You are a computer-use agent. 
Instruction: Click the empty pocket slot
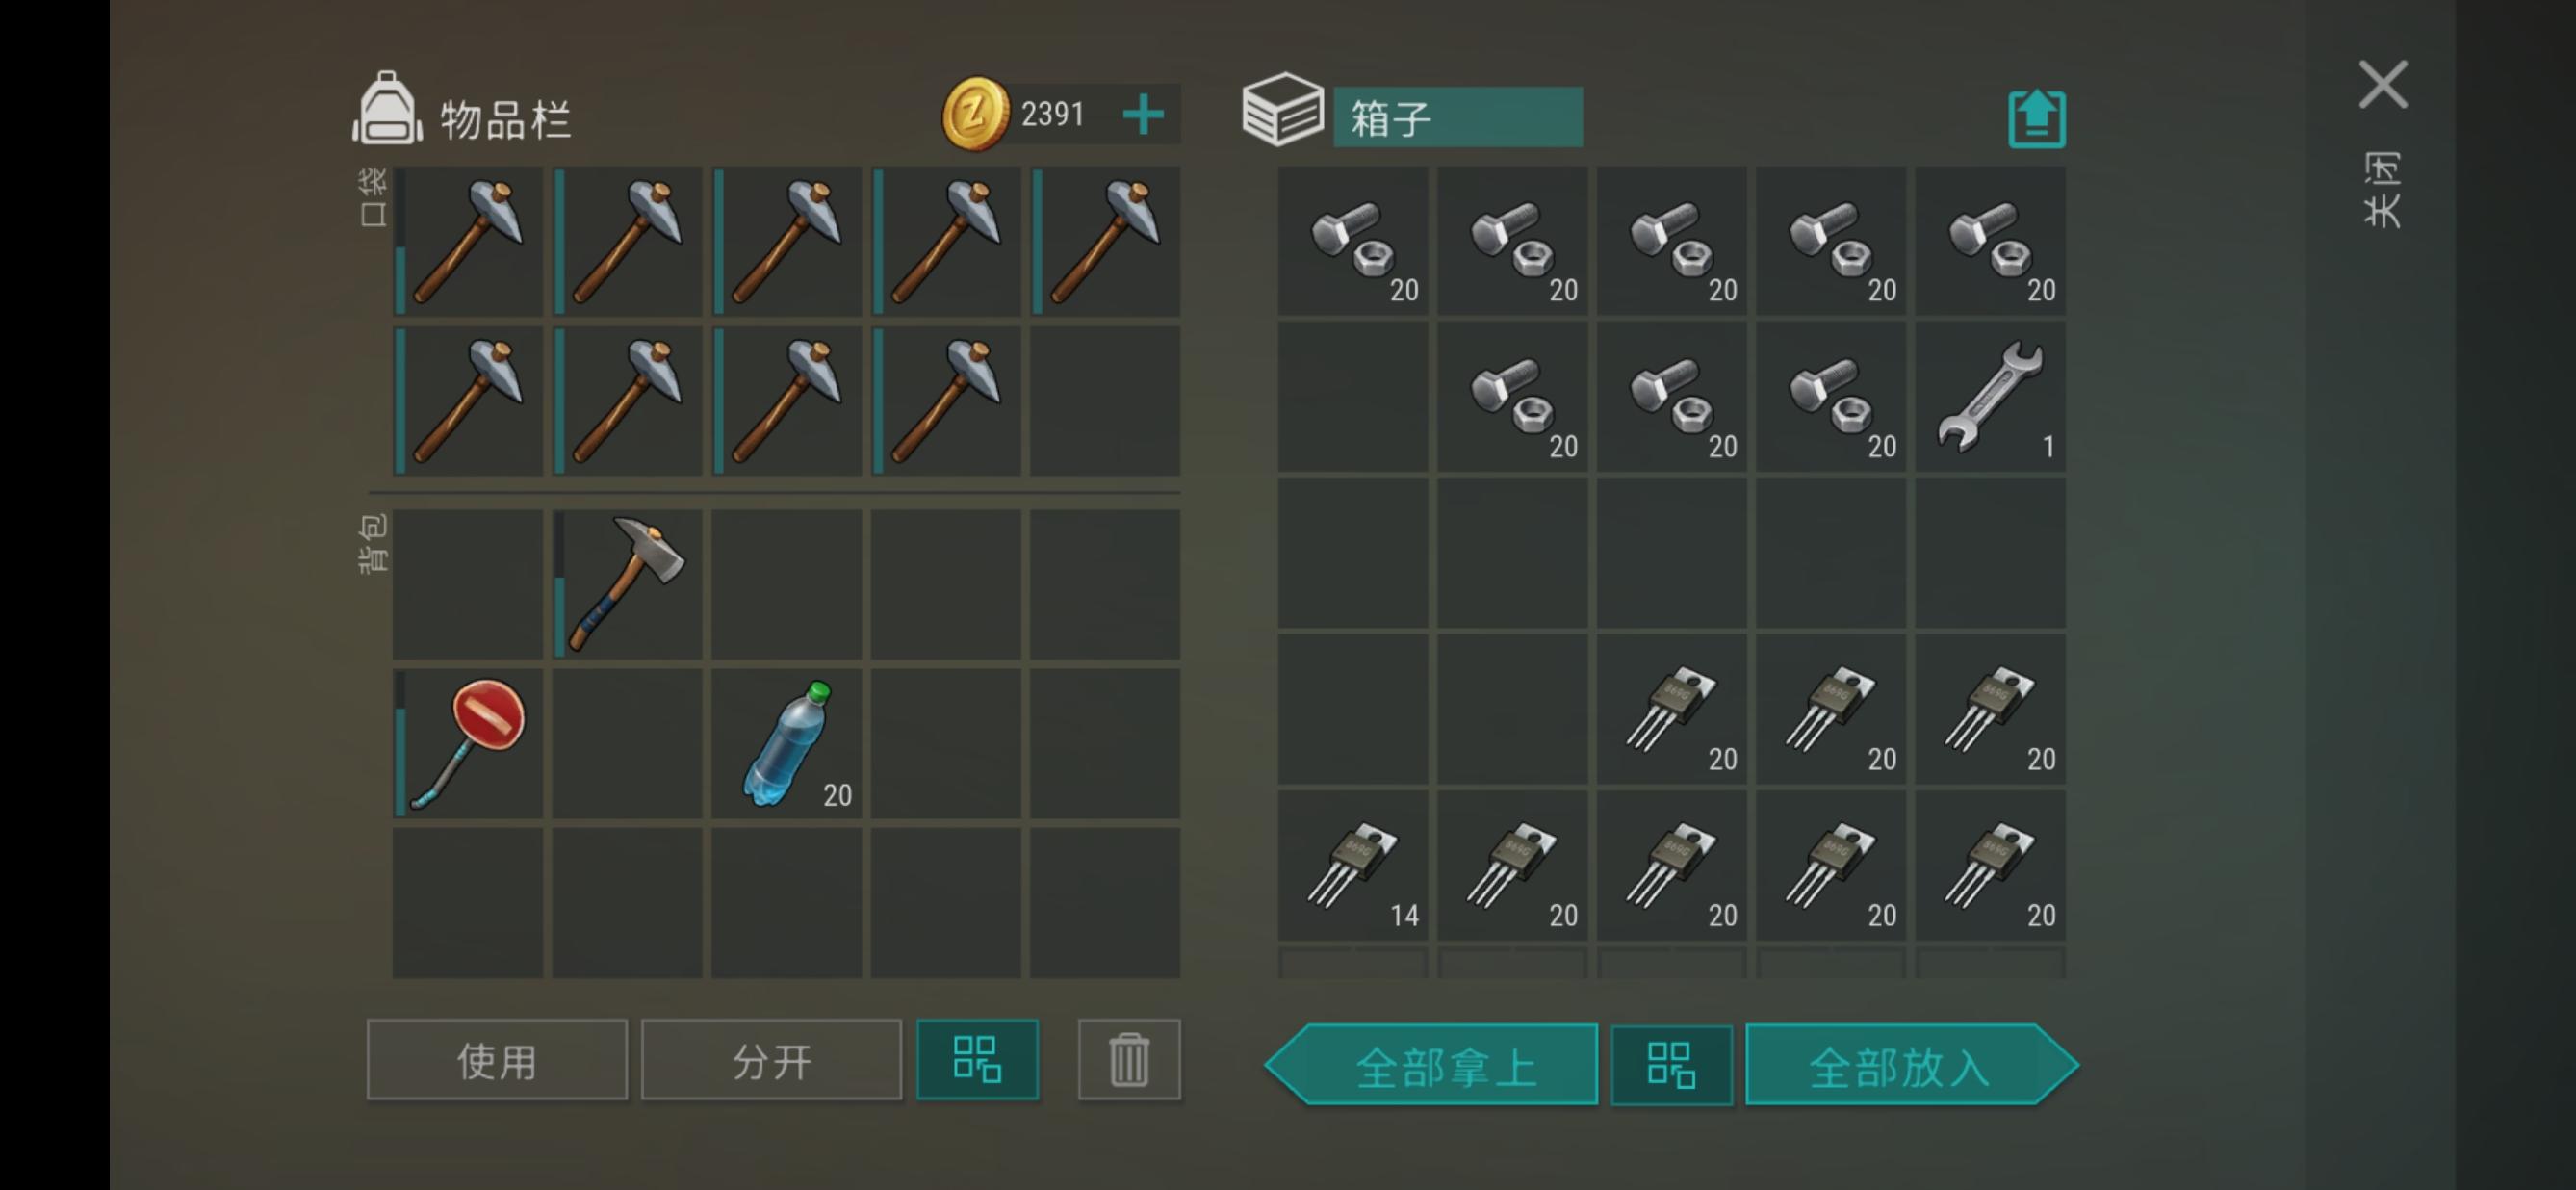(x=1105, y=400)
